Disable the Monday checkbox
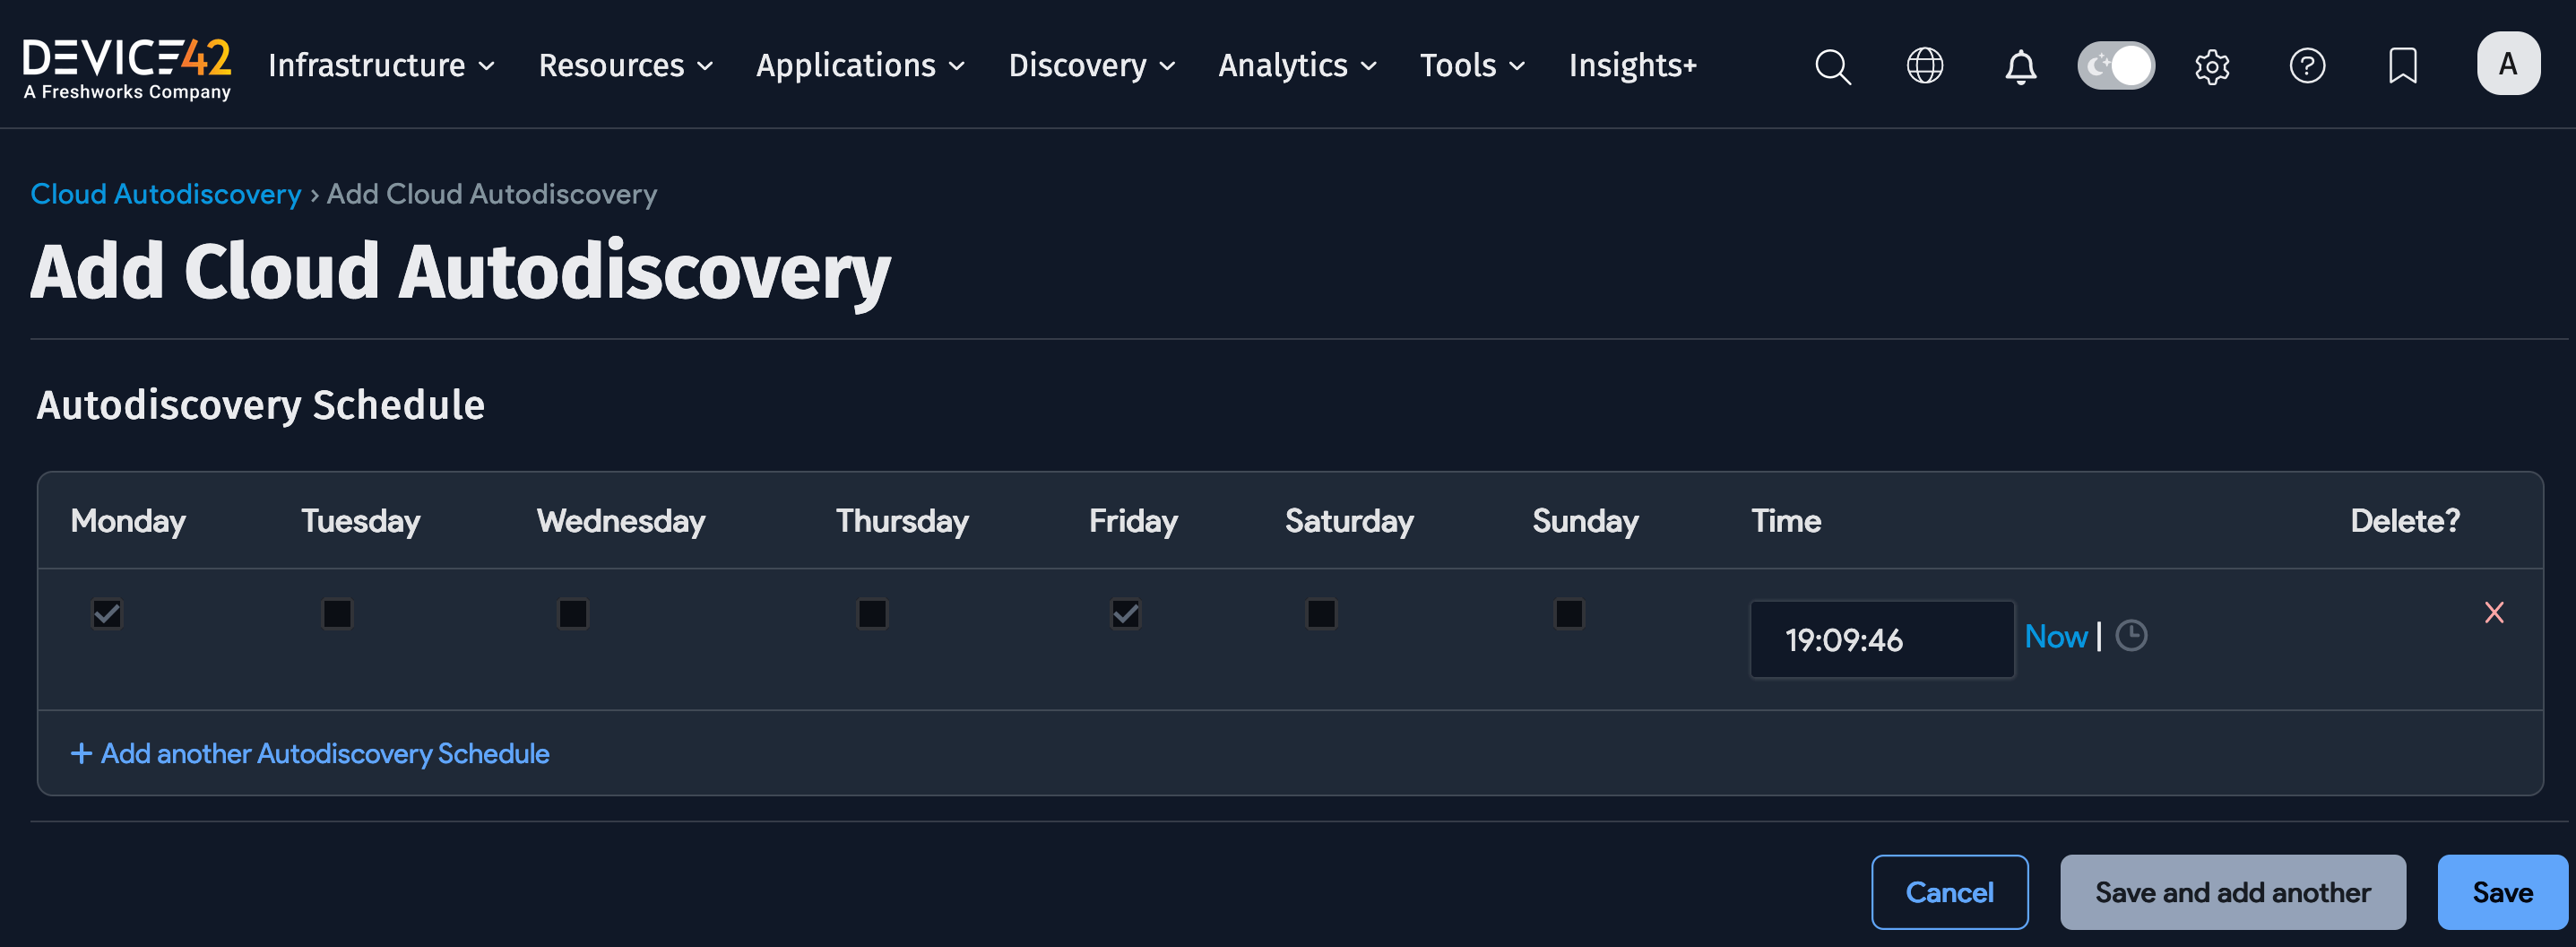The image size is (2576, 947). click(107, 614)
